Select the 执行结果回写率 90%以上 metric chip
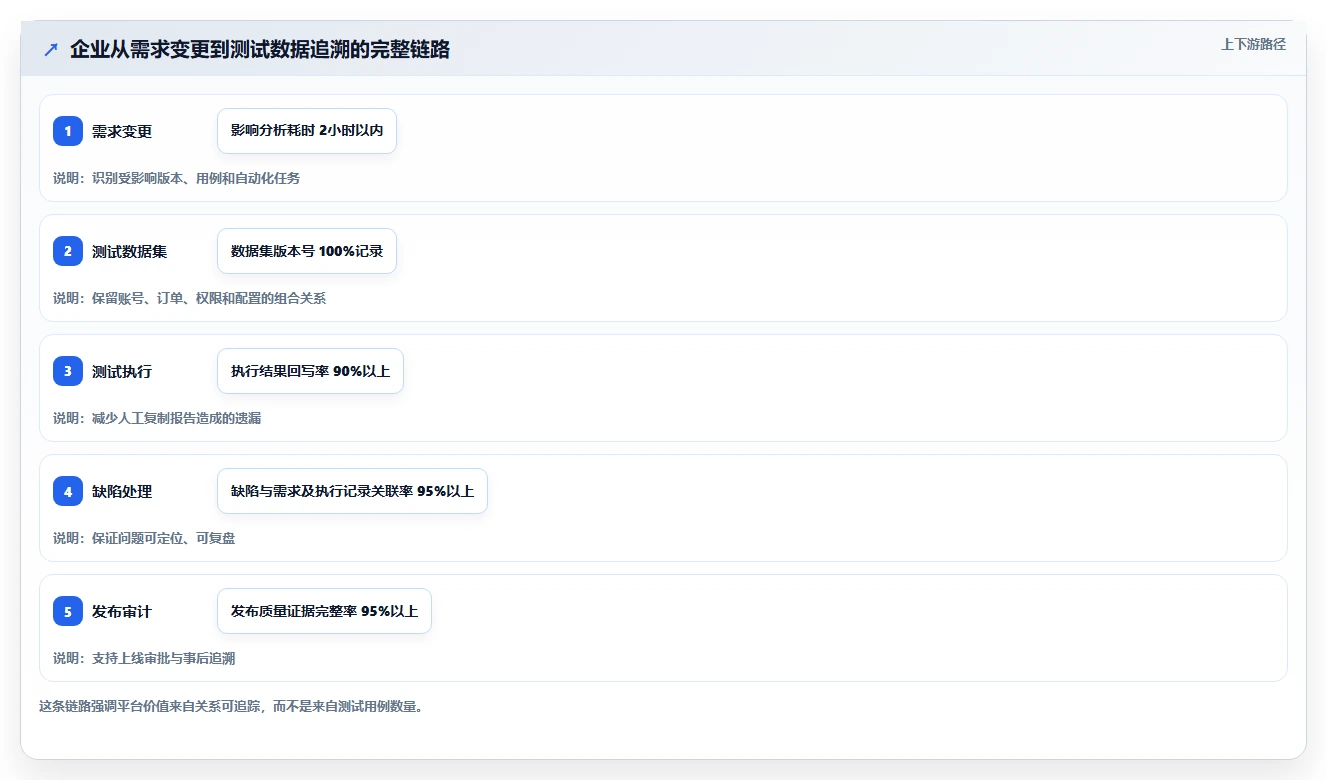Image resolution: width=1327 pixels, height=780 pixels. (310, 371)
